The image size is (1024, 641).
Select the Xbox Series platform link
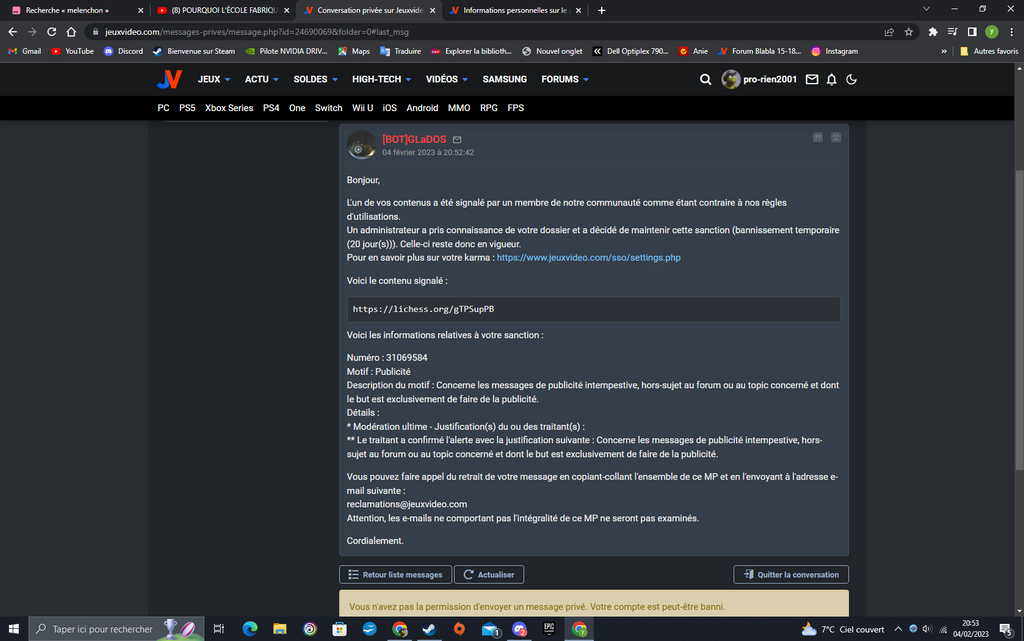tap(229, 108)
